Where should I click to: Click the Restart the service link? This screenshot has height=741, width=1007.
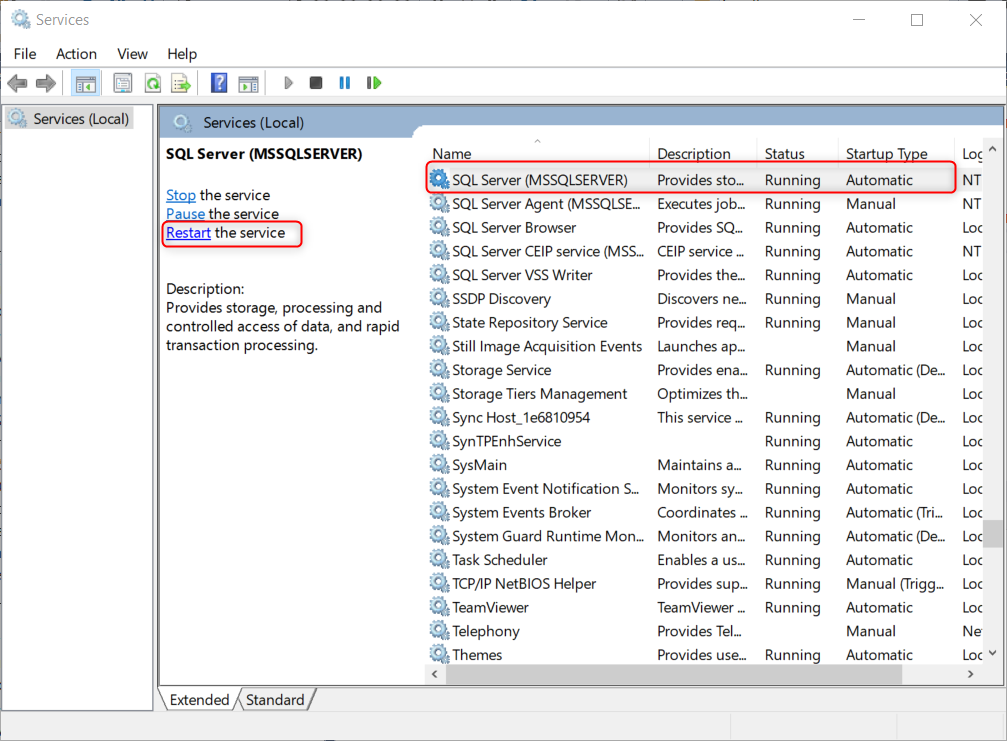pyautogui.click(x=188, y=232)
